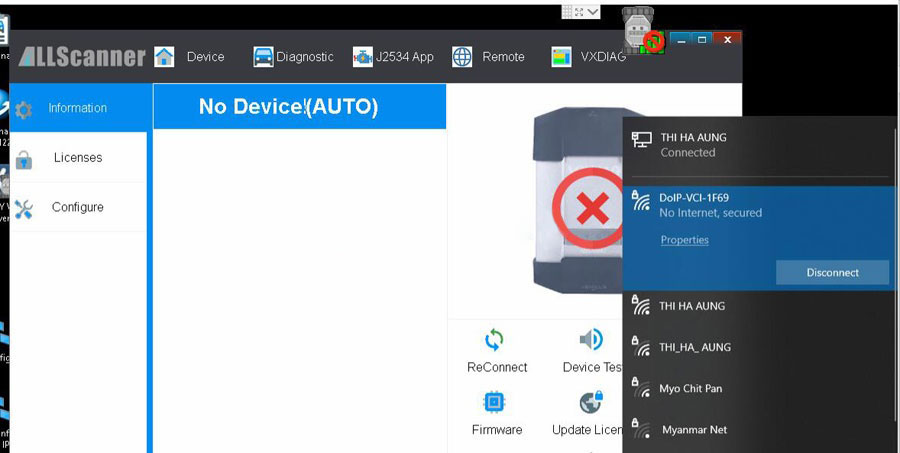The image size is (900, 453).
Task: Click the ReConnect label
Action: [x=497, y=367]
